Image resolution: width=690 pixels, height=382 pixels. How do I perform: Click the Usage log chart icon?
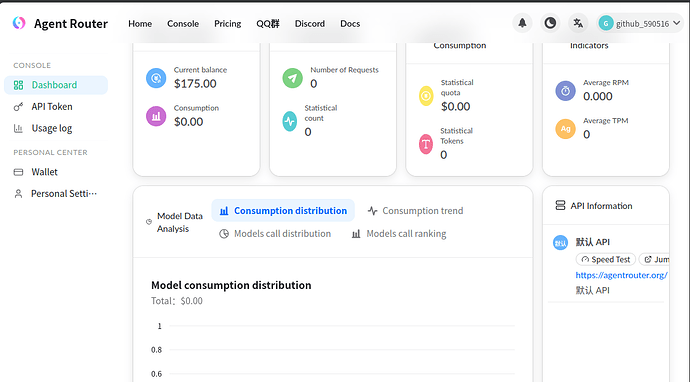tap(18, 129)
